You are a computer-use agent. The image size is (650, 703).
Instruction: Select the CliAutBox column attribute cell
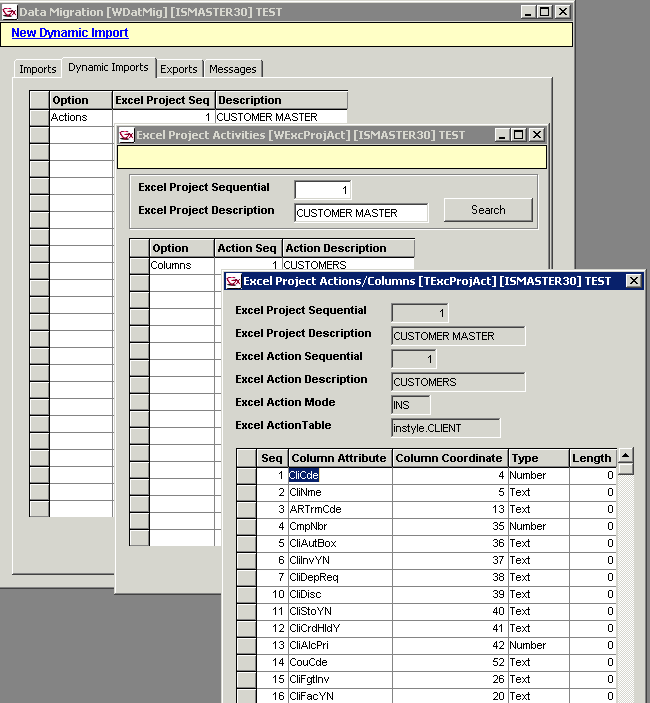pos(340,543)
